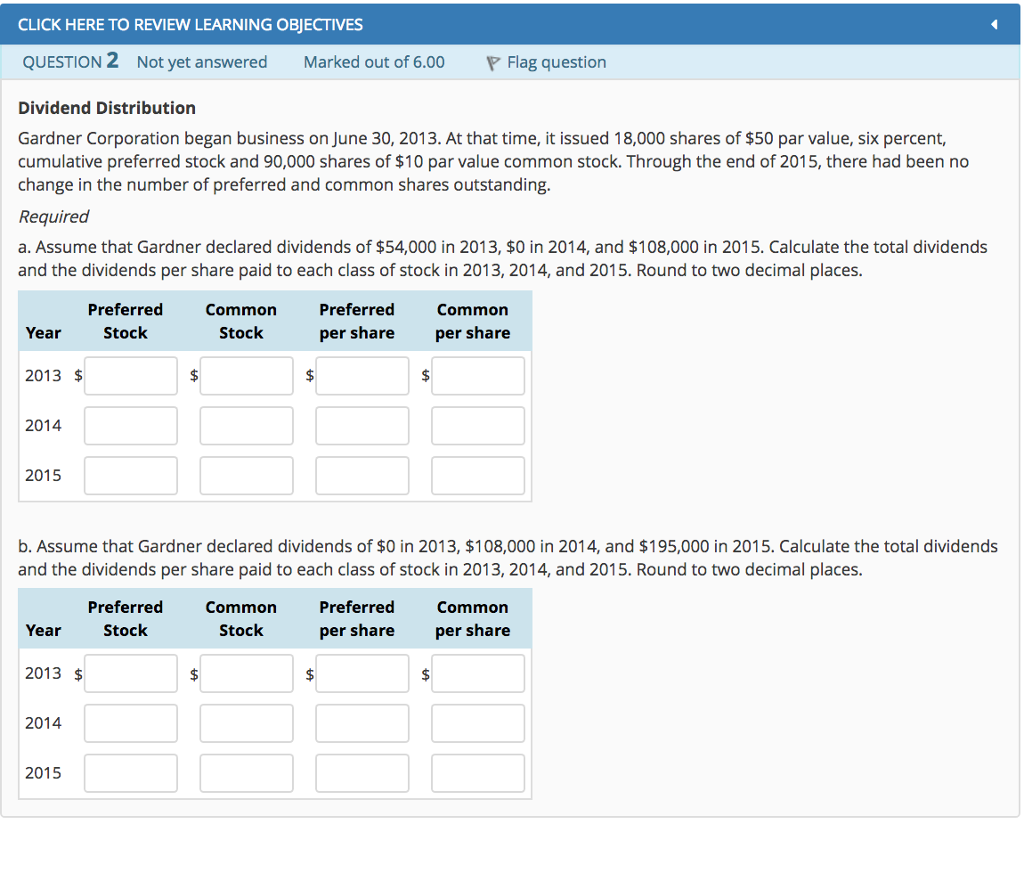Click 2015 Preferred per share field in part a
This screenshot has height=873, width=1024.
point(362,475)
